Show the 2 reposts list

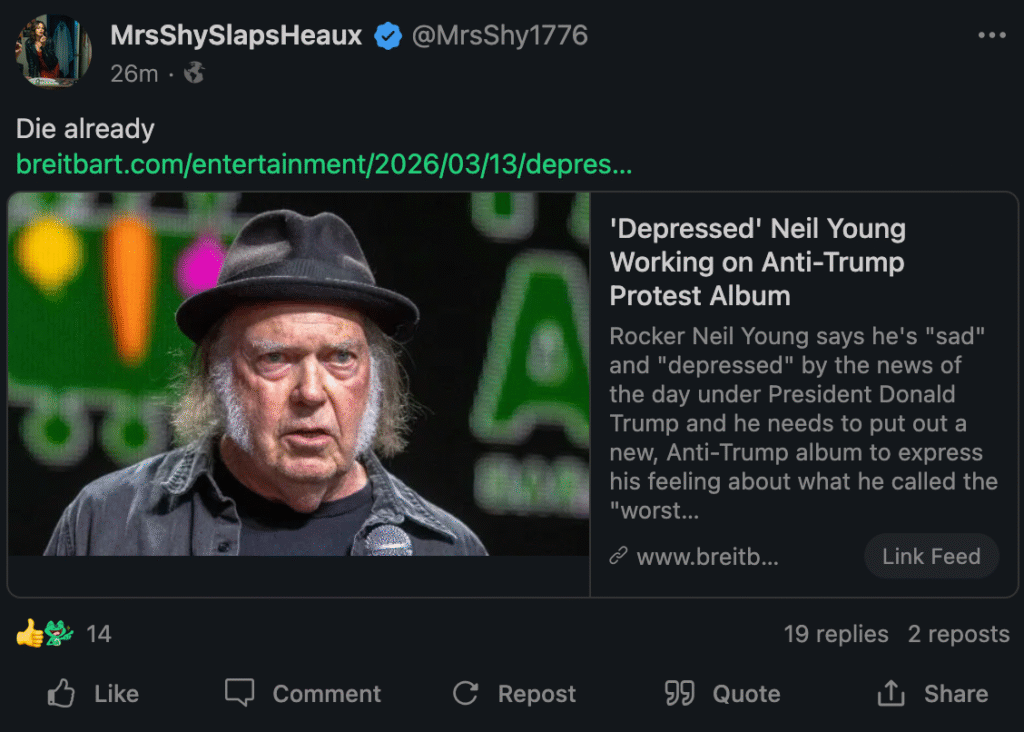tap(958, 634)
